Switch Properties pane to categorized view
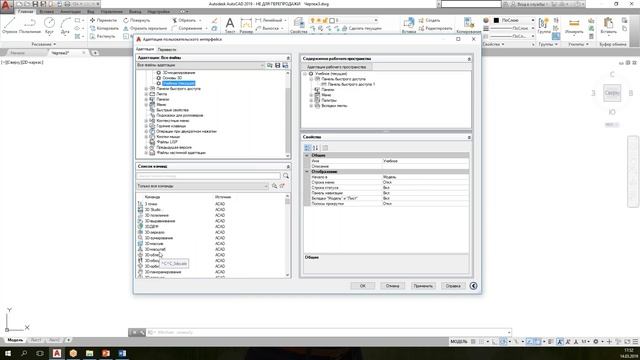640x360 pixels. 308,148
